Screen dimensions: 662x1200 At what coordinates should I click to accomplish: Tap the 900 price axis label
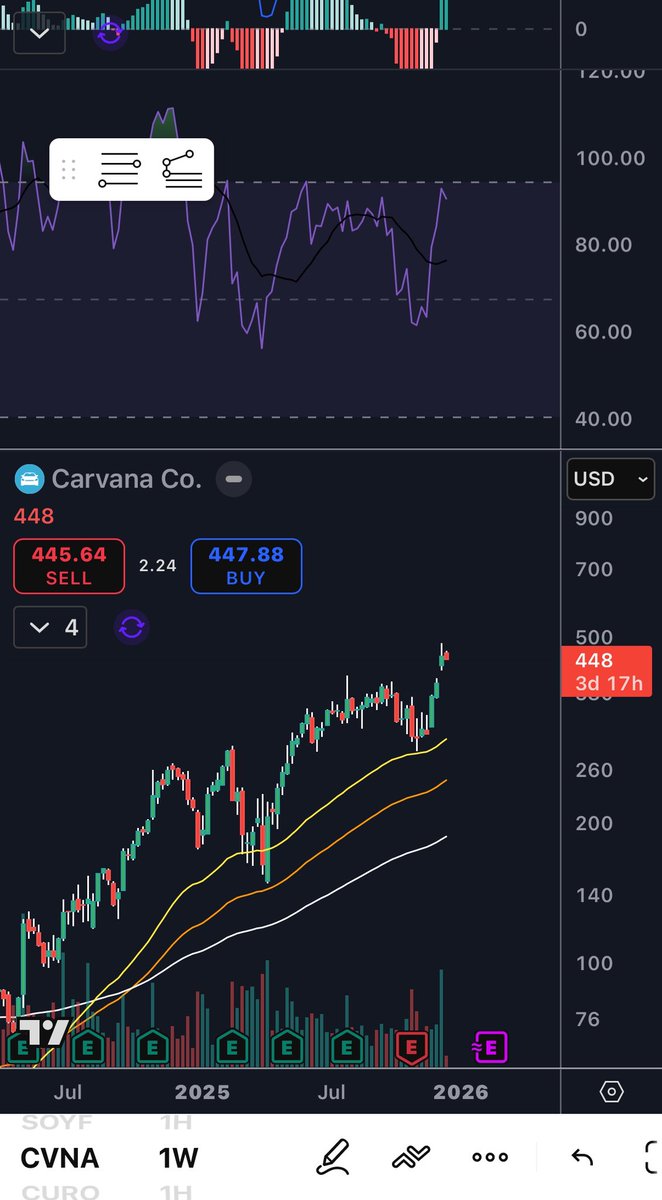594,517
